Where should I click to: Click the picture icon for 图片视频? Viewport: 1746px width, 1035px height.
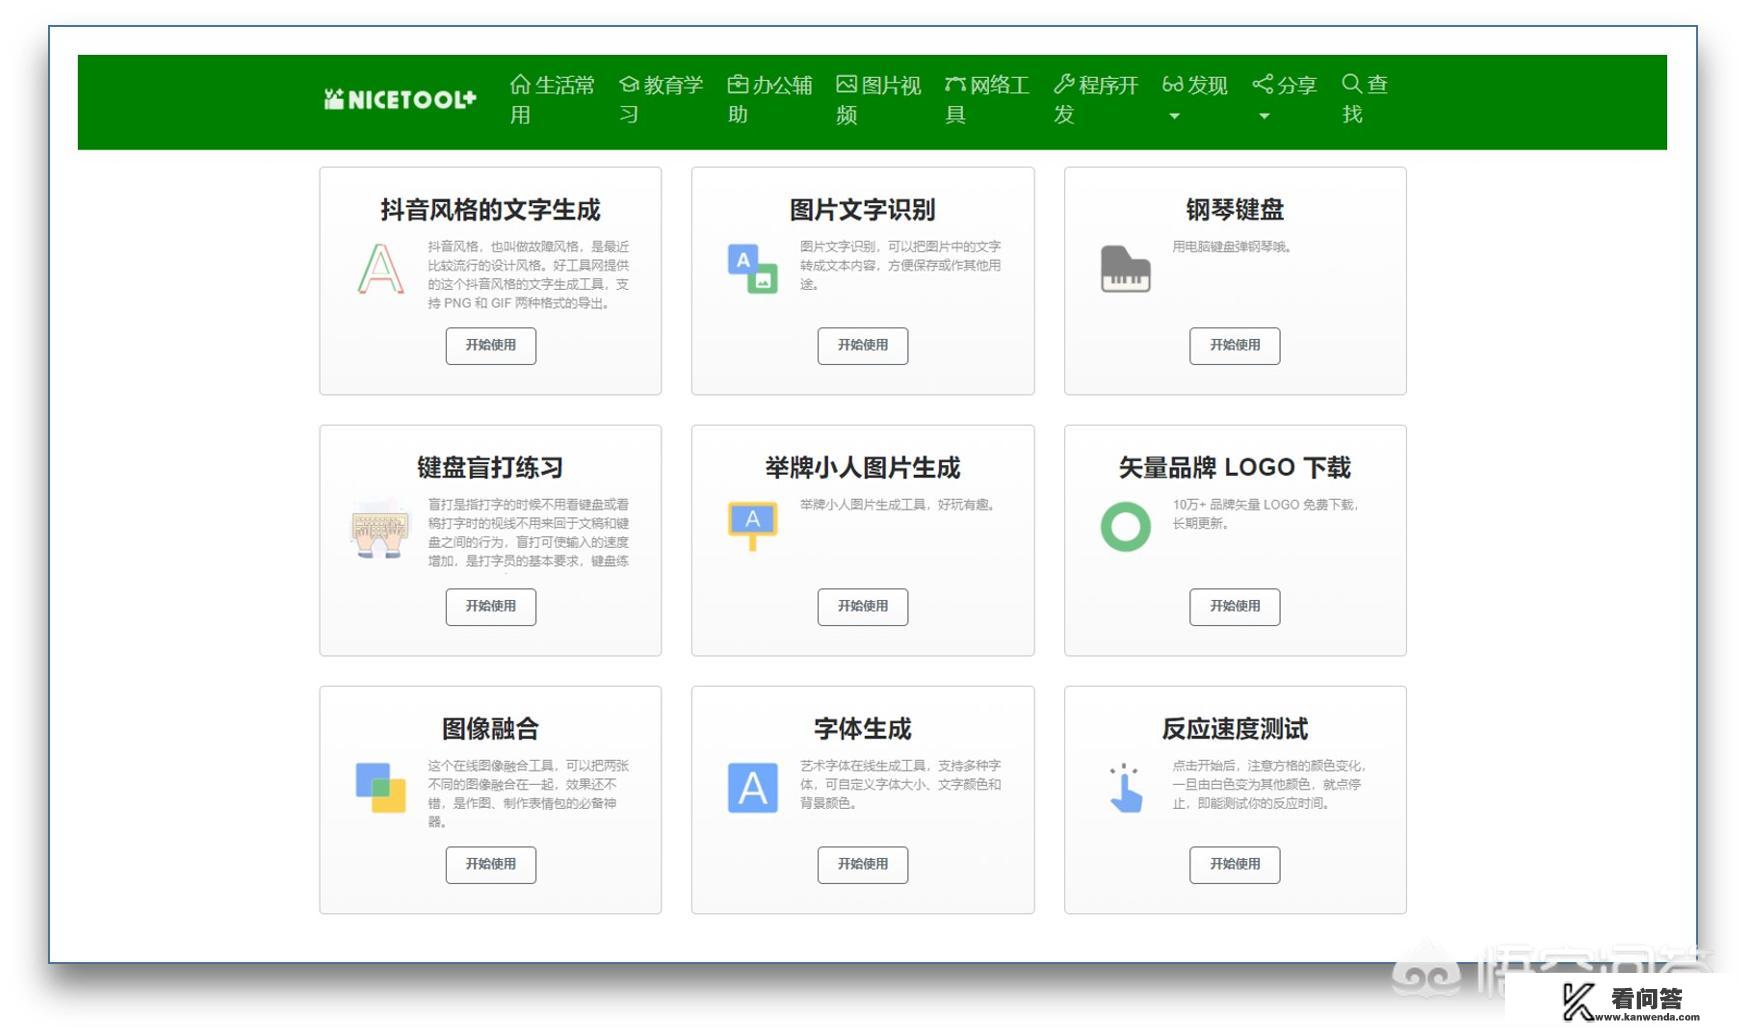[x=847, y=84]
